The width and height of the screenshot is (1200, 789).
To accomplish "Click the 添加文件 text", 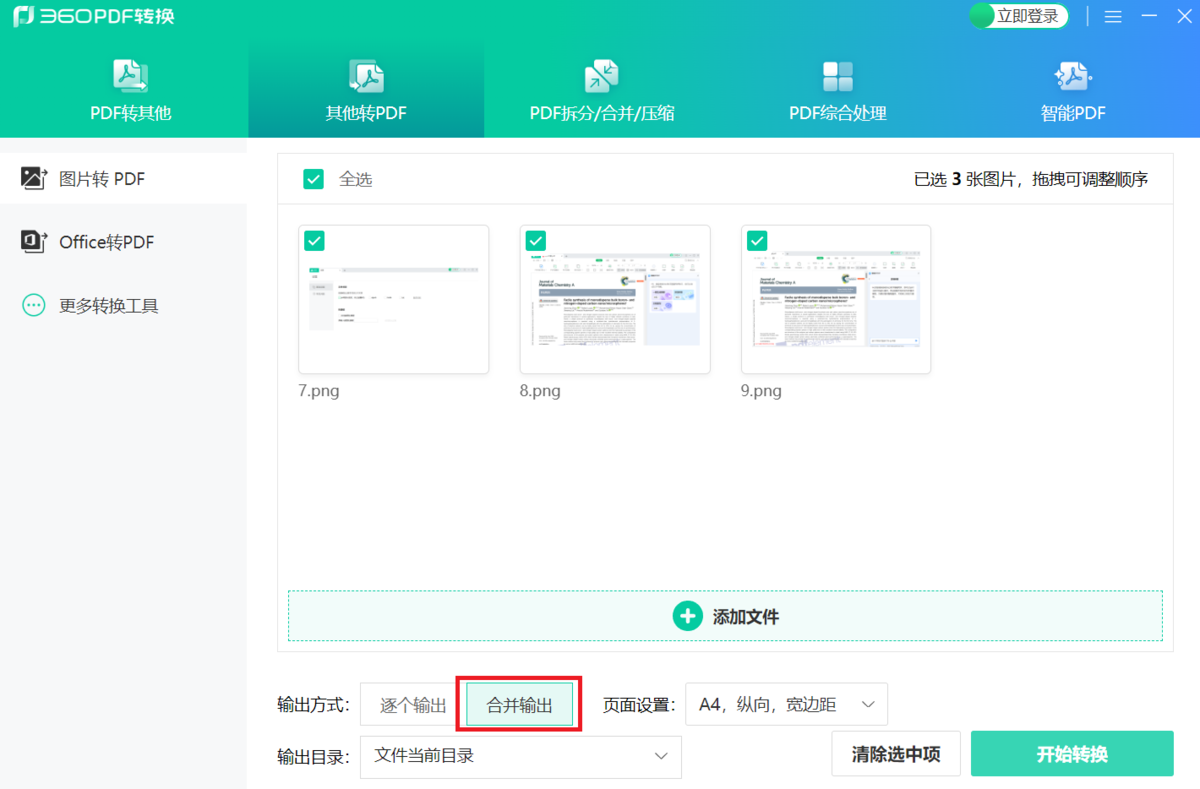I will click(x=746, y=617).
